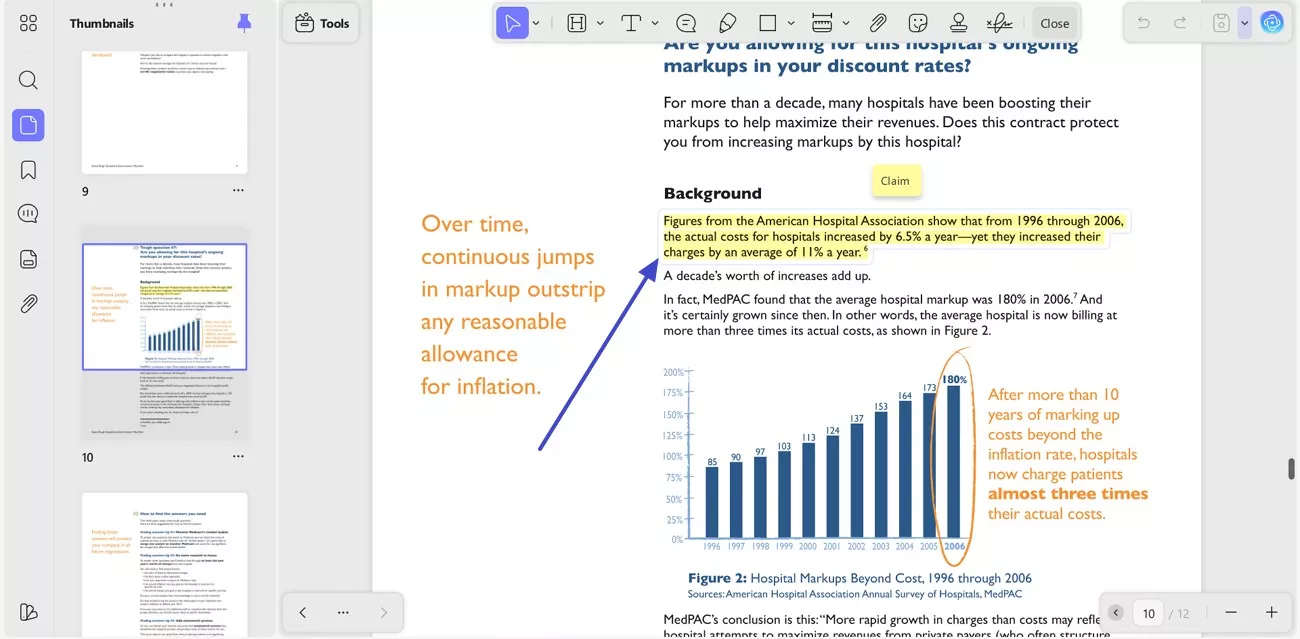Image resolution: width=1300 pixels, height=639 pixels.
Task: Unpin the Thumbnails panel with pin icon
Action: click(244, 23)
